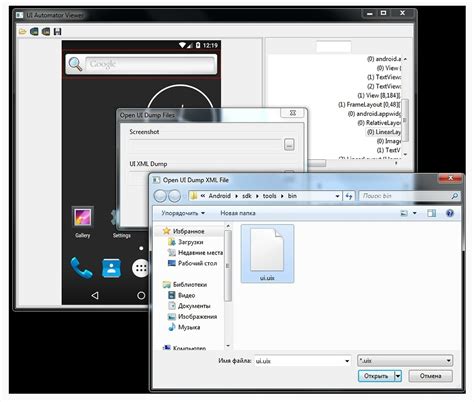Image resolution: width=474 pixels, height=402 pixels.
Task: Click the Open folder icon in UI Automator Viewer toolbar
Action: click(x=22, y=32)
